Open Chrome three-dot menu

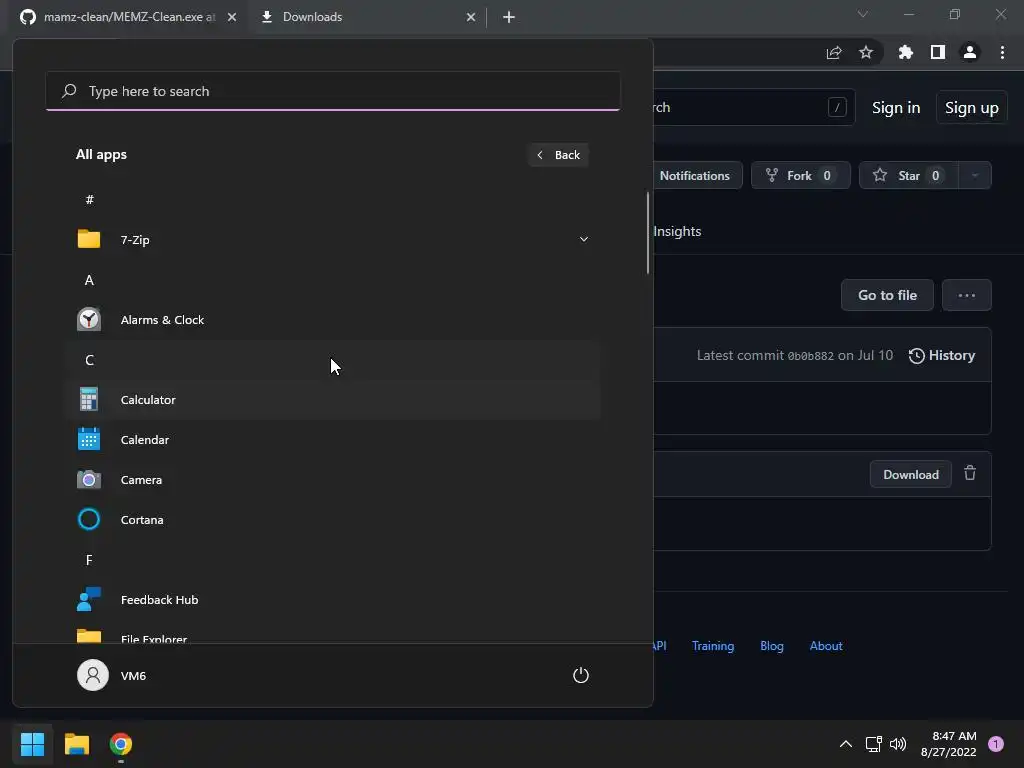(1002, 52)
